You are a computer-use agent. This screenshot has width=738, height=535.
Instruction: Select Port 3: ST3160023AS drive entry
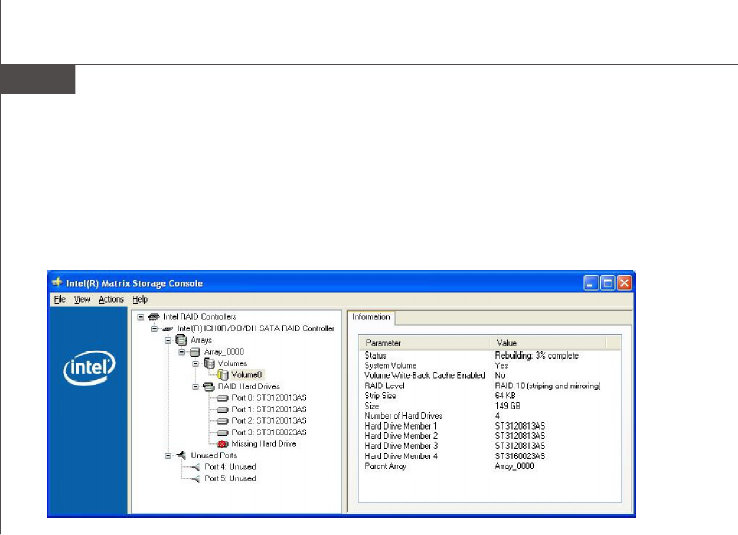(x=269, y=432)
